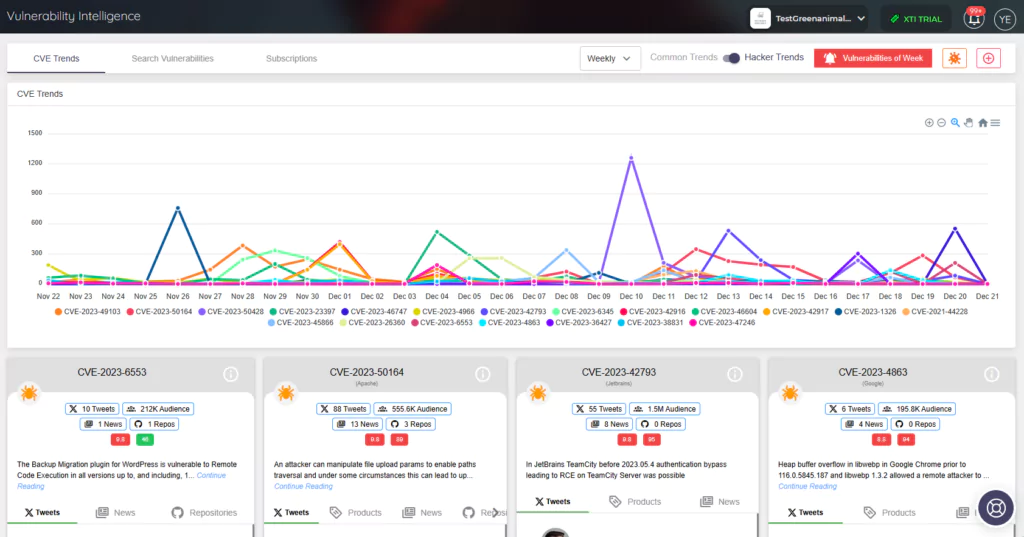The width and height of the screenshot is (1024, 537).
Task: Toggle CVE-2023-50164 series in legend
Action: (x=159, y=312)
